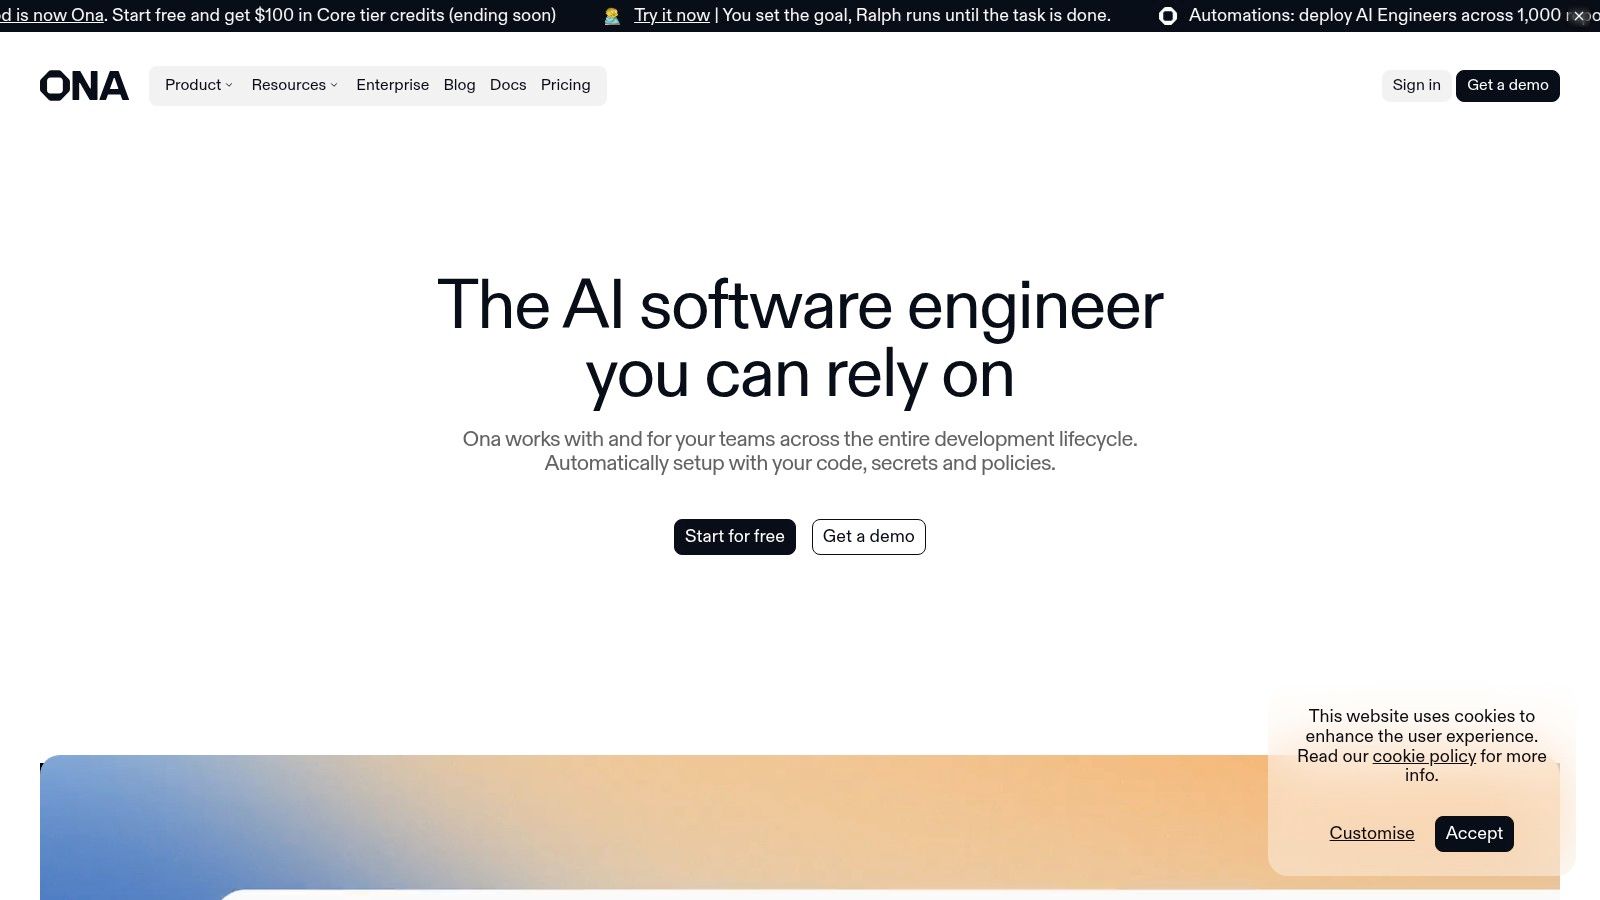Screen dimensions: 1600x900
Task: Open the Blog nav link
Action: pos(459,85)
